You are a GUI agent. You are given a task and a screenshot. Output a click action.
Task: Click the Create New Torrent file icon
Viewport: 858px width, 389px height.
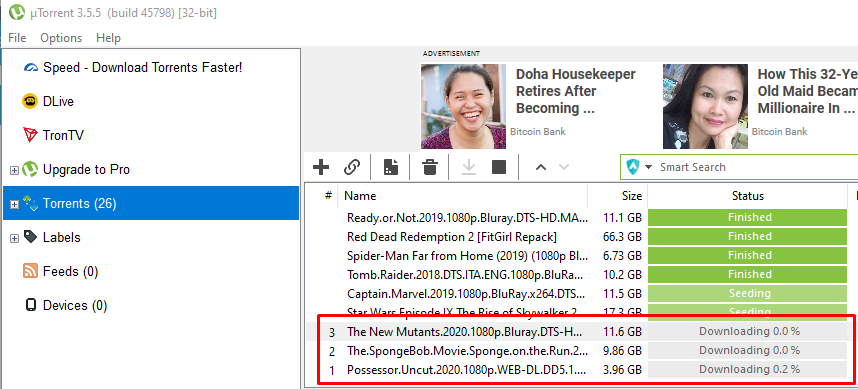(x=391, y=167)
